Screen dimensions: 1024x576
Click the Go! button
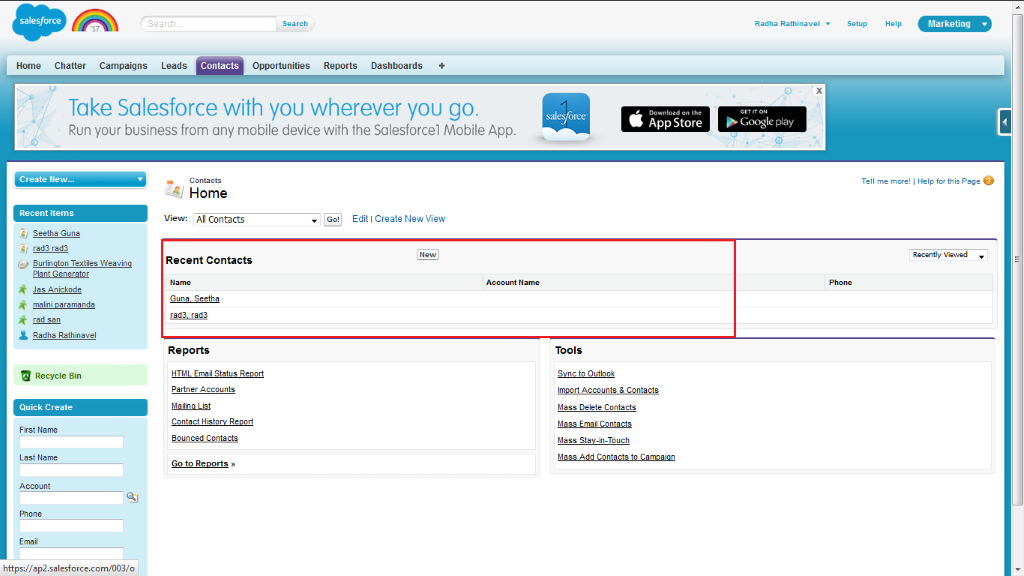click(x=333, y=219)
